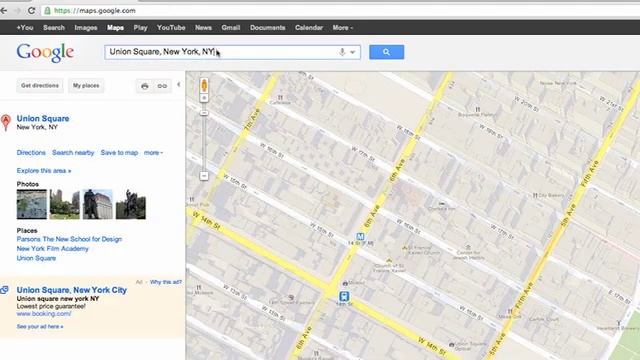Click the blue search magnifier button
The image size is (640, 360).
[387, 52]
